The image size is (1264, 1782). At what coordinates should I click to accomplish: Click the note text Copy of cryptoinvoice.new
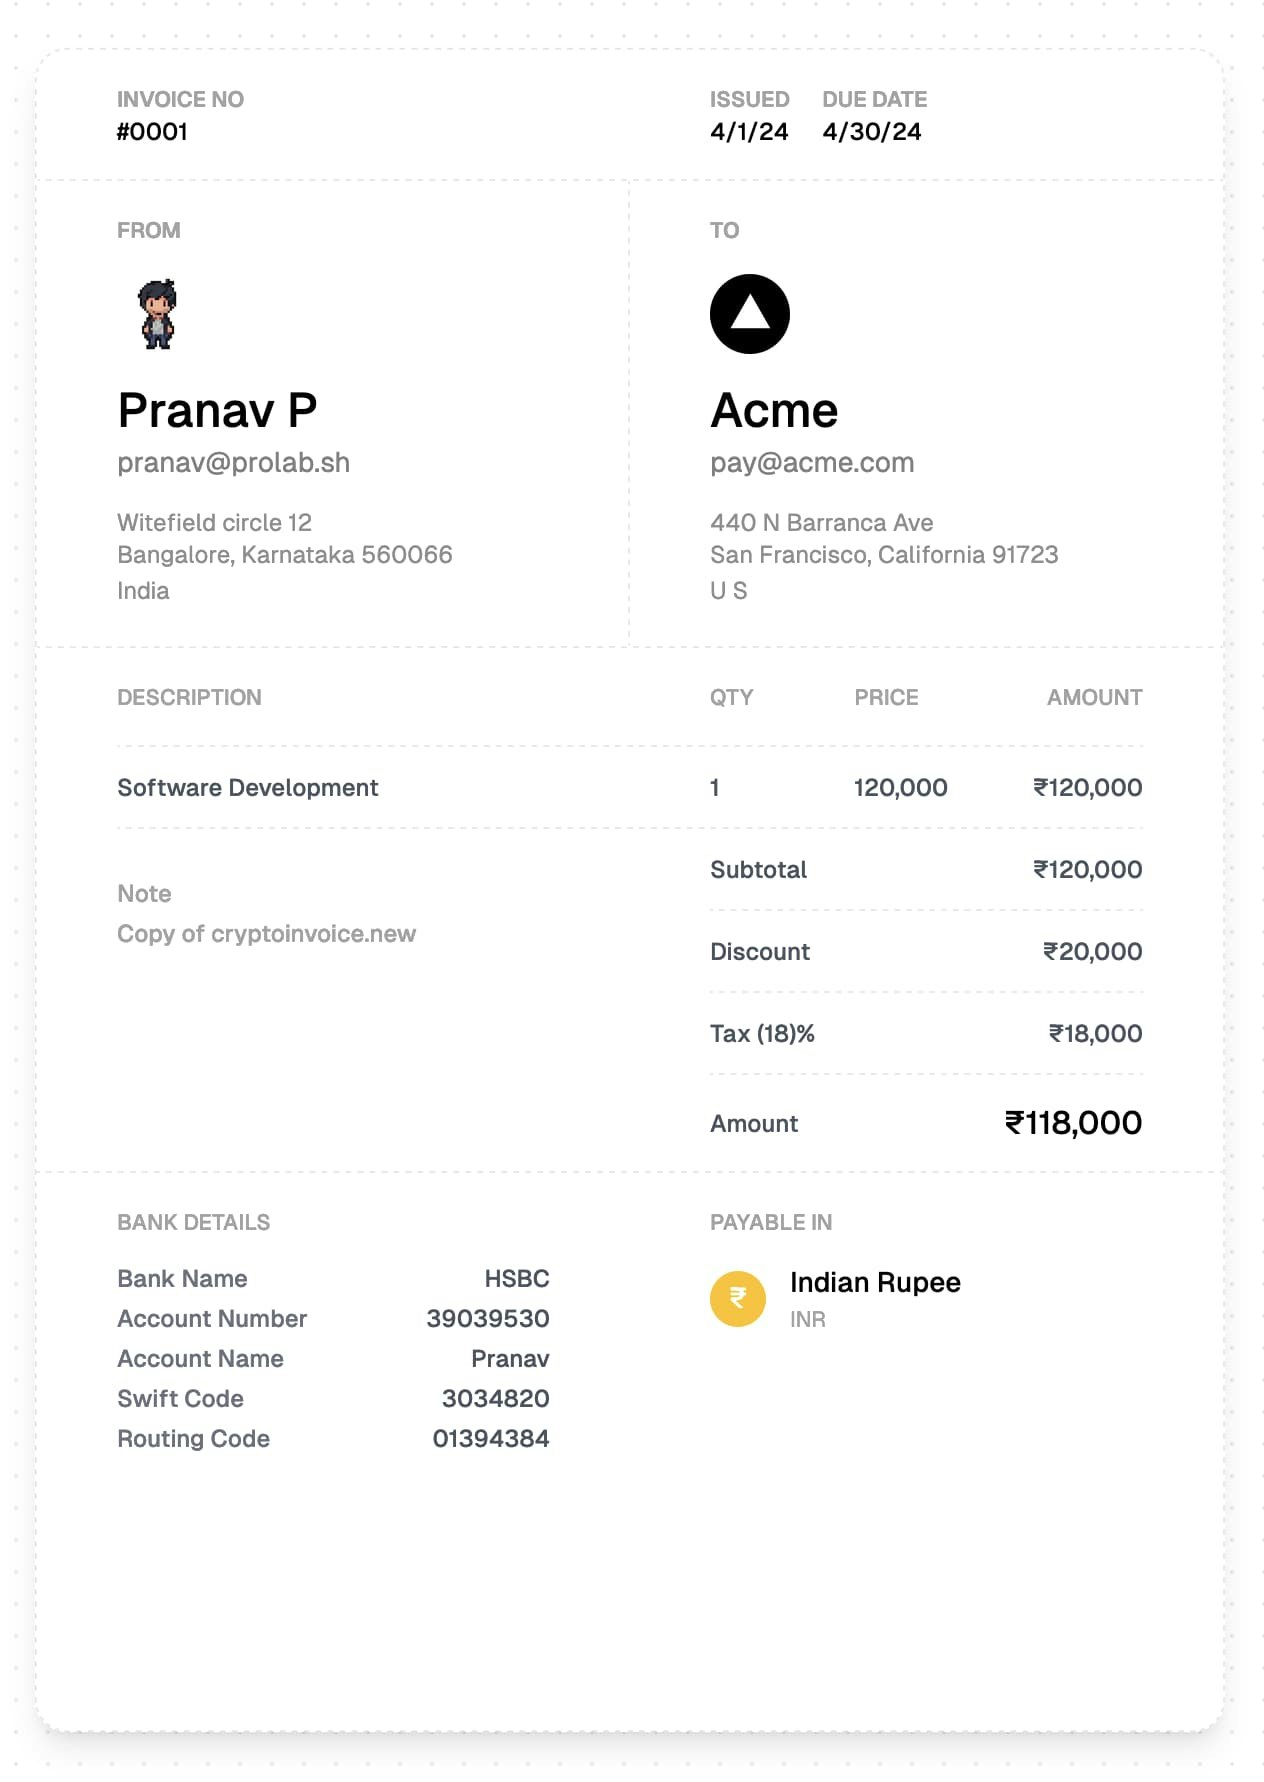[x=266, y=934]
